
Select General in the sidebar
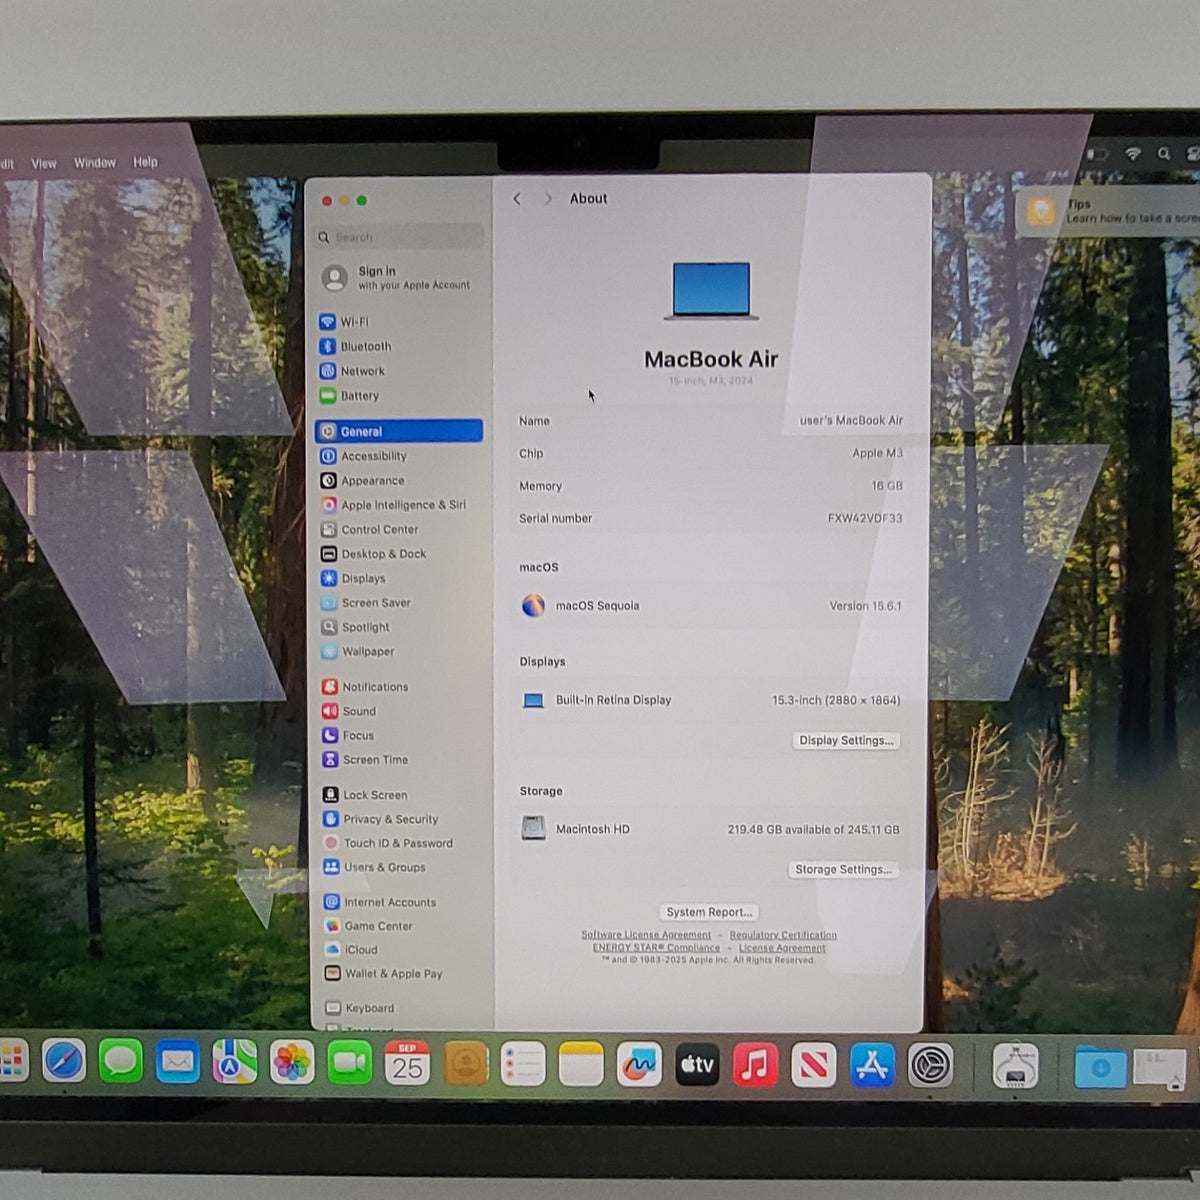pyautogui.click(x=399, y=431)
